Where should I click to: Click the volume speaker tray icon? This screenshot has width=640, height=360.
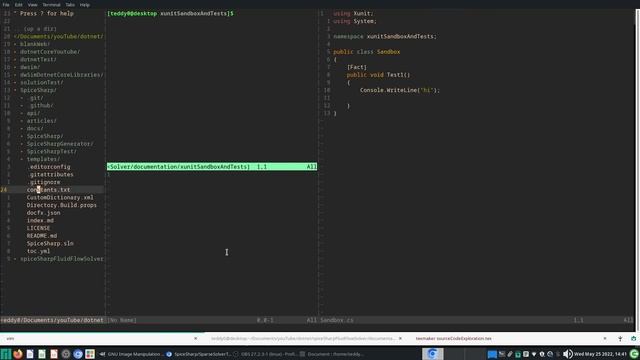567,354
